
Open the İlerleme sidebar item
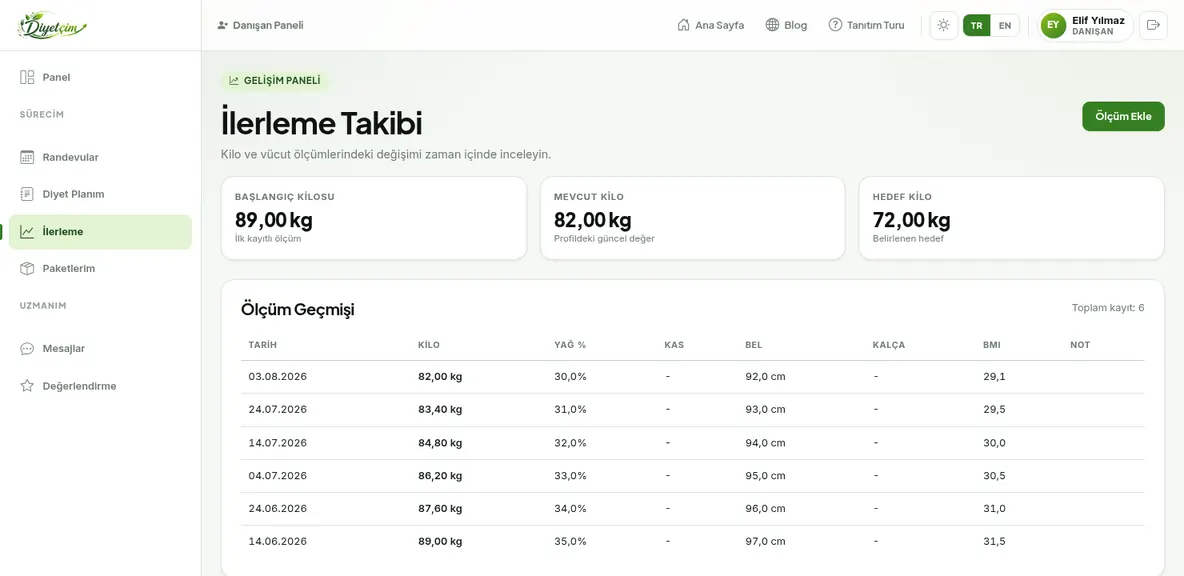click(100, 232)
